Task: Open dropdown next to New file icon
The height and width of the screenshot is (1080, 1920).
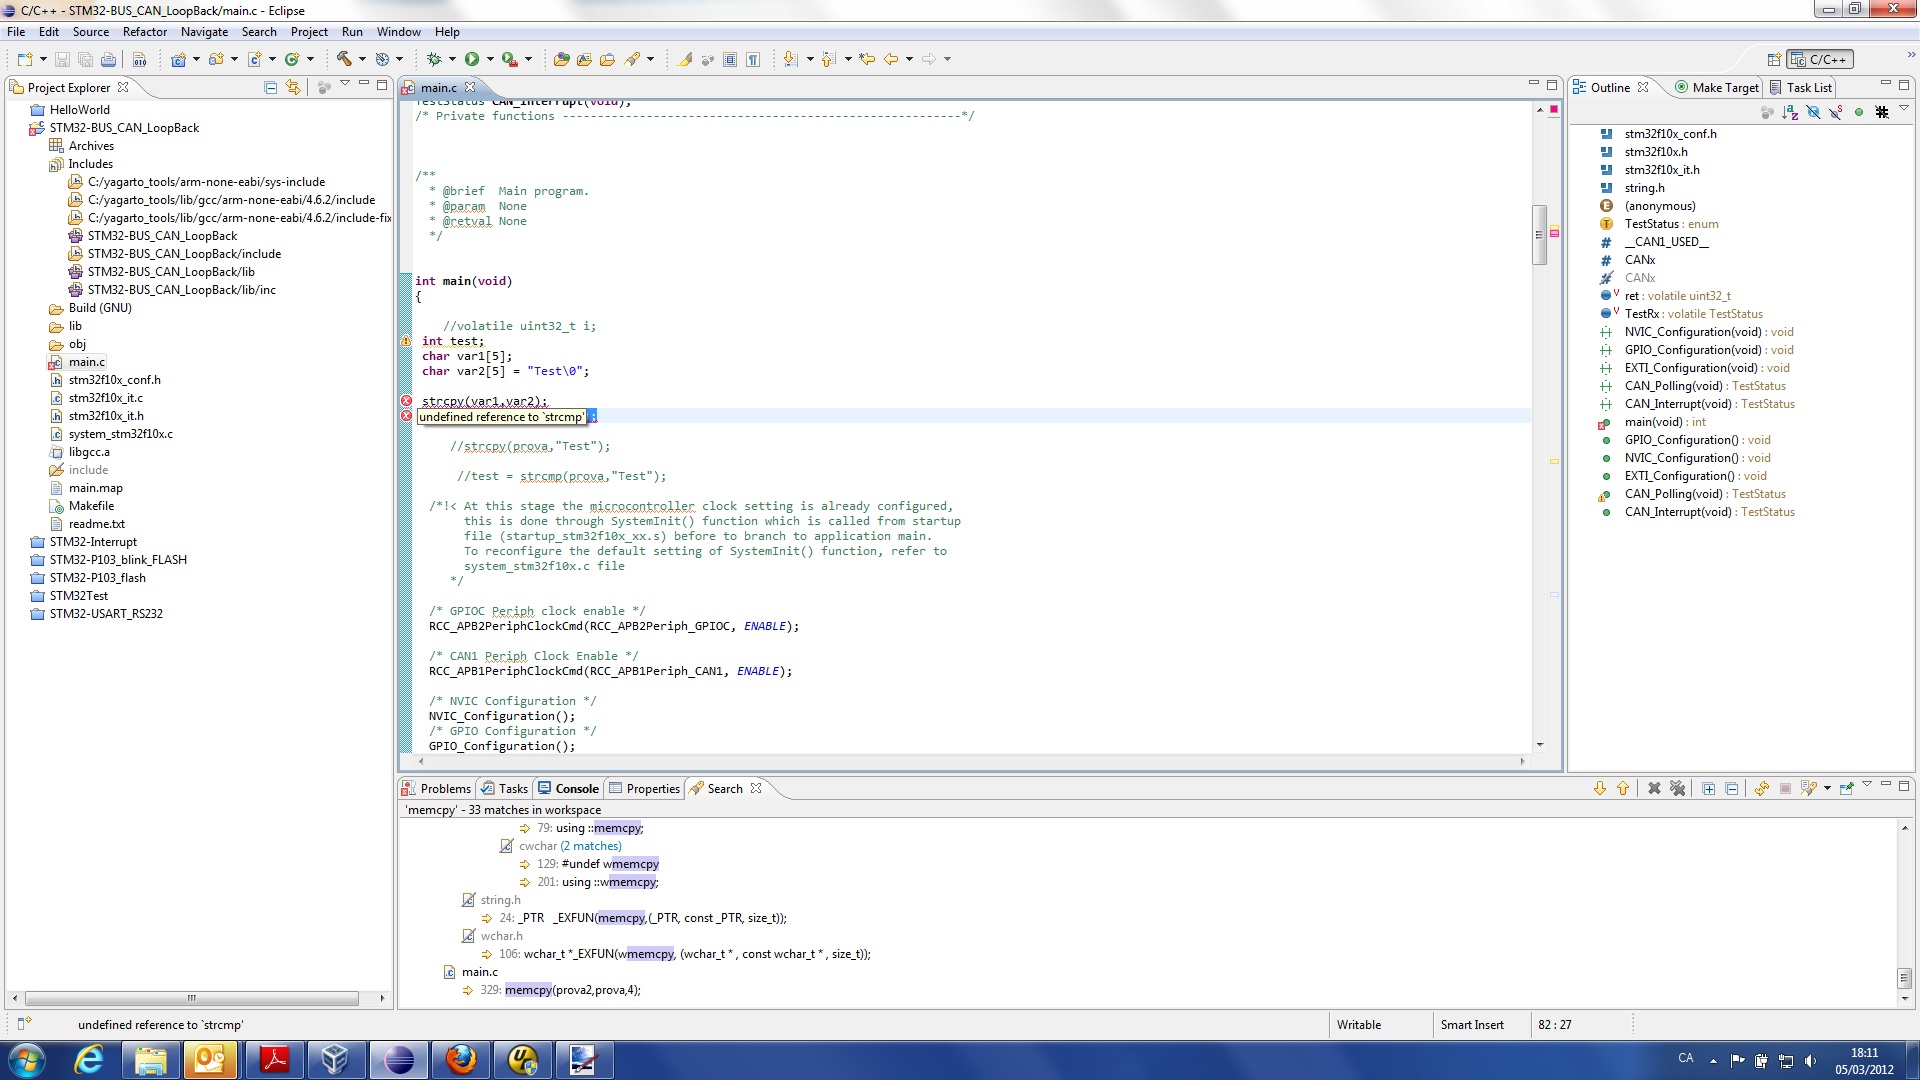Action: [43, 59]
